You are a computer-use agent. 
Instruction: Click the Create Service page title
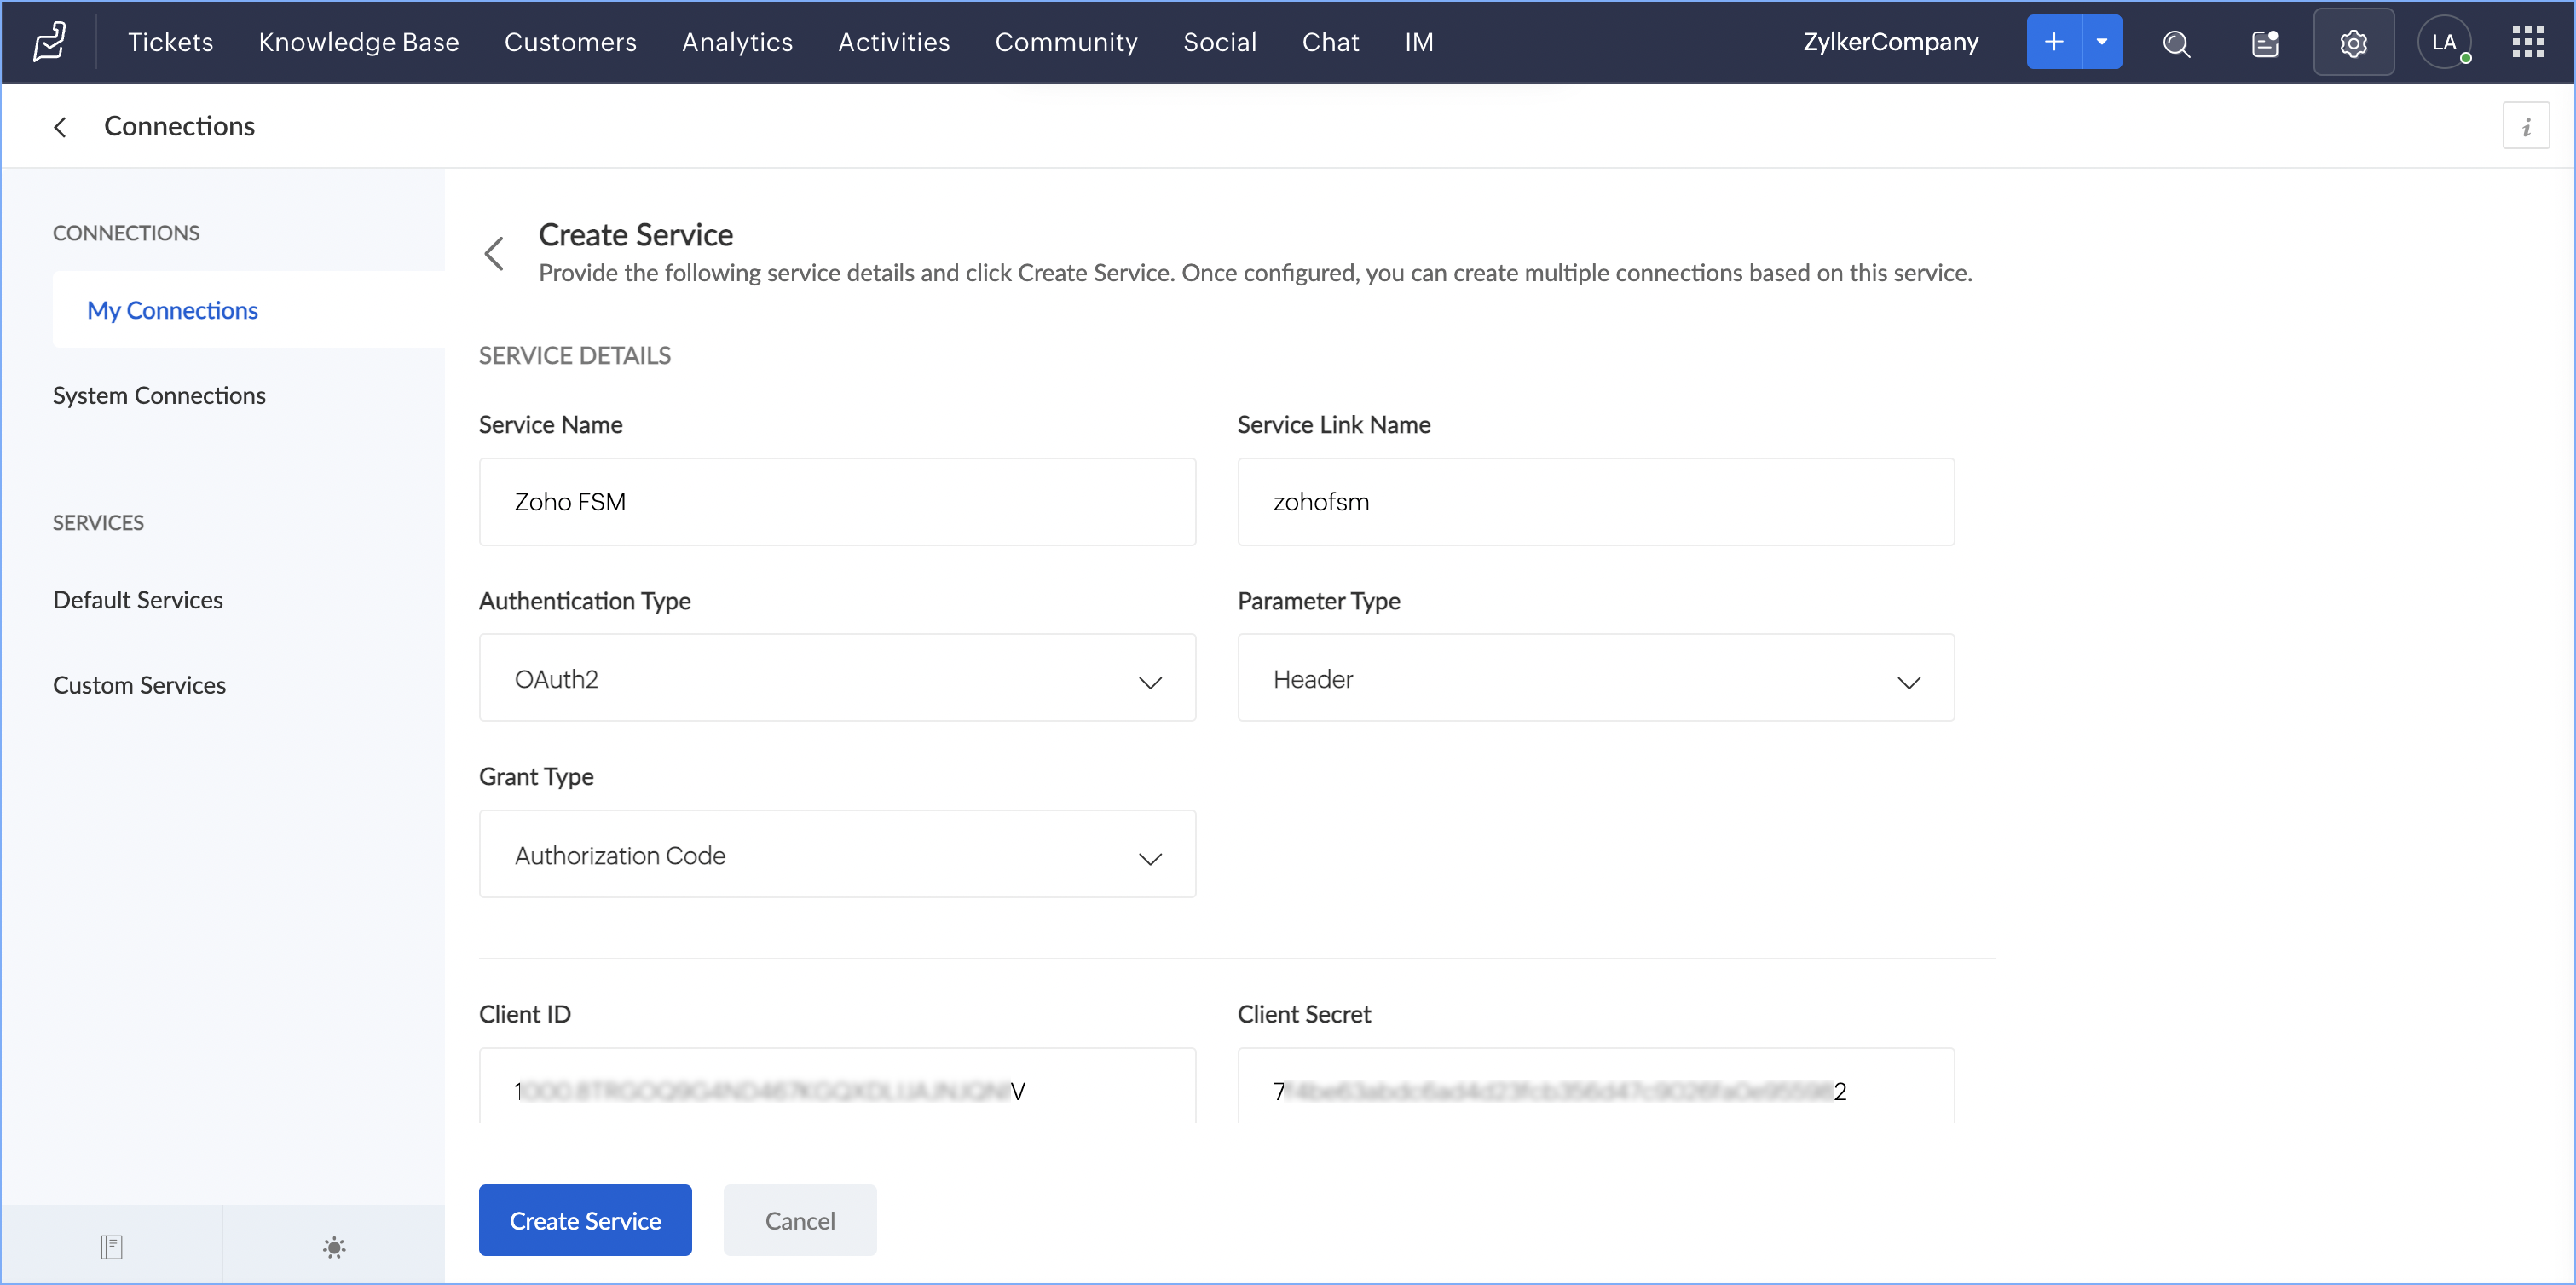636,234
